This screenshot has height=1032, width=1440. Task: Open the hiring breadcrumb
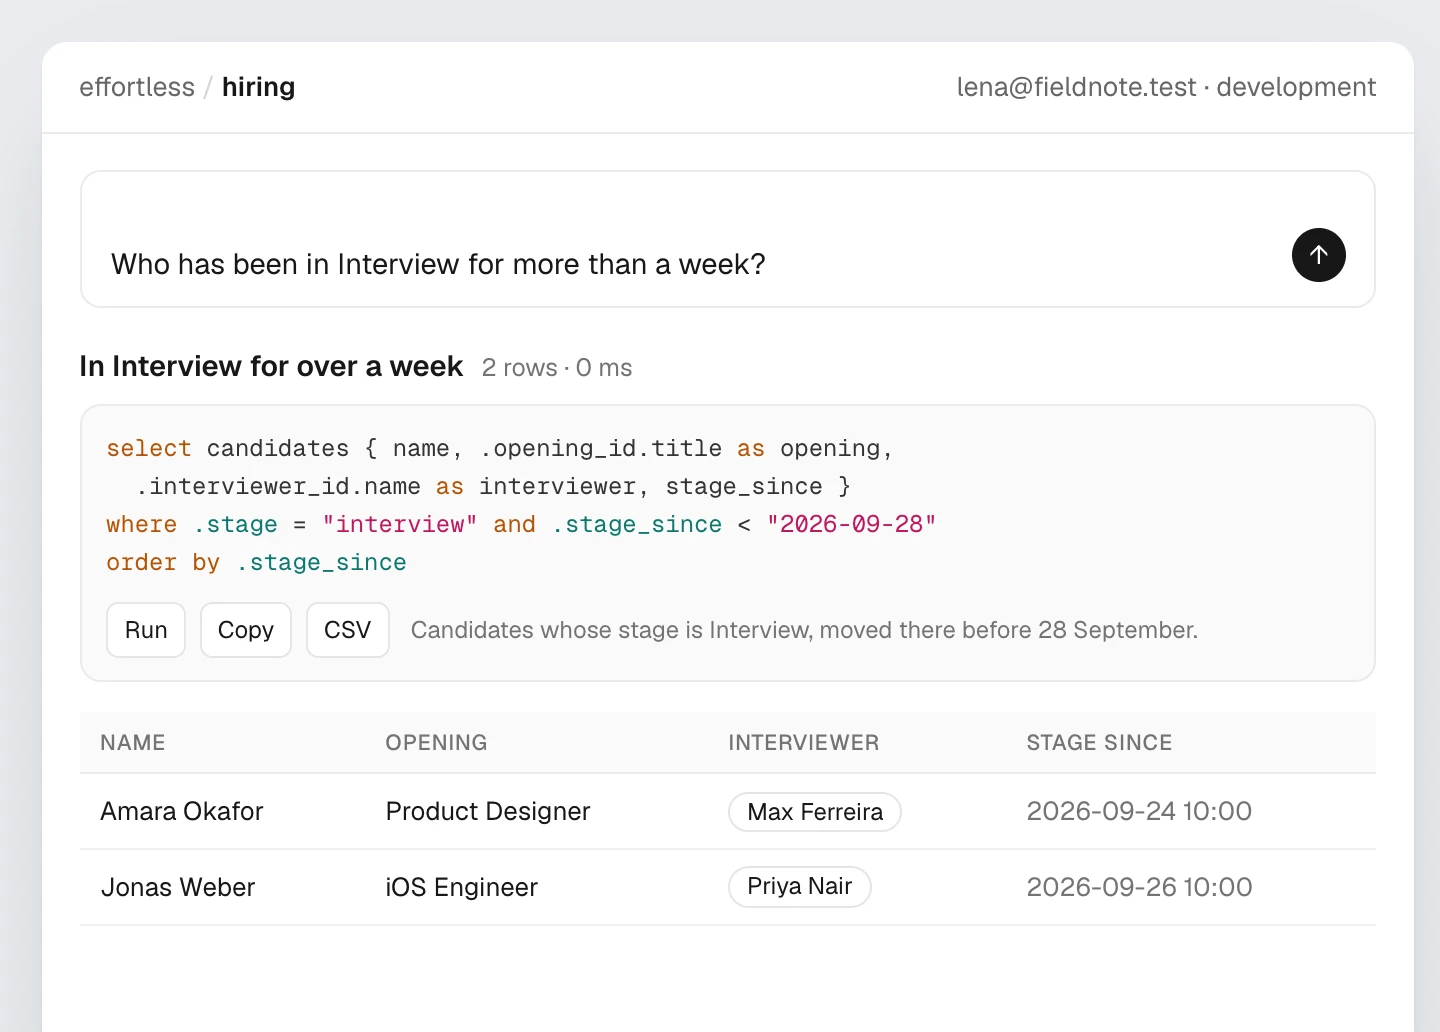[x=258, y=87]
